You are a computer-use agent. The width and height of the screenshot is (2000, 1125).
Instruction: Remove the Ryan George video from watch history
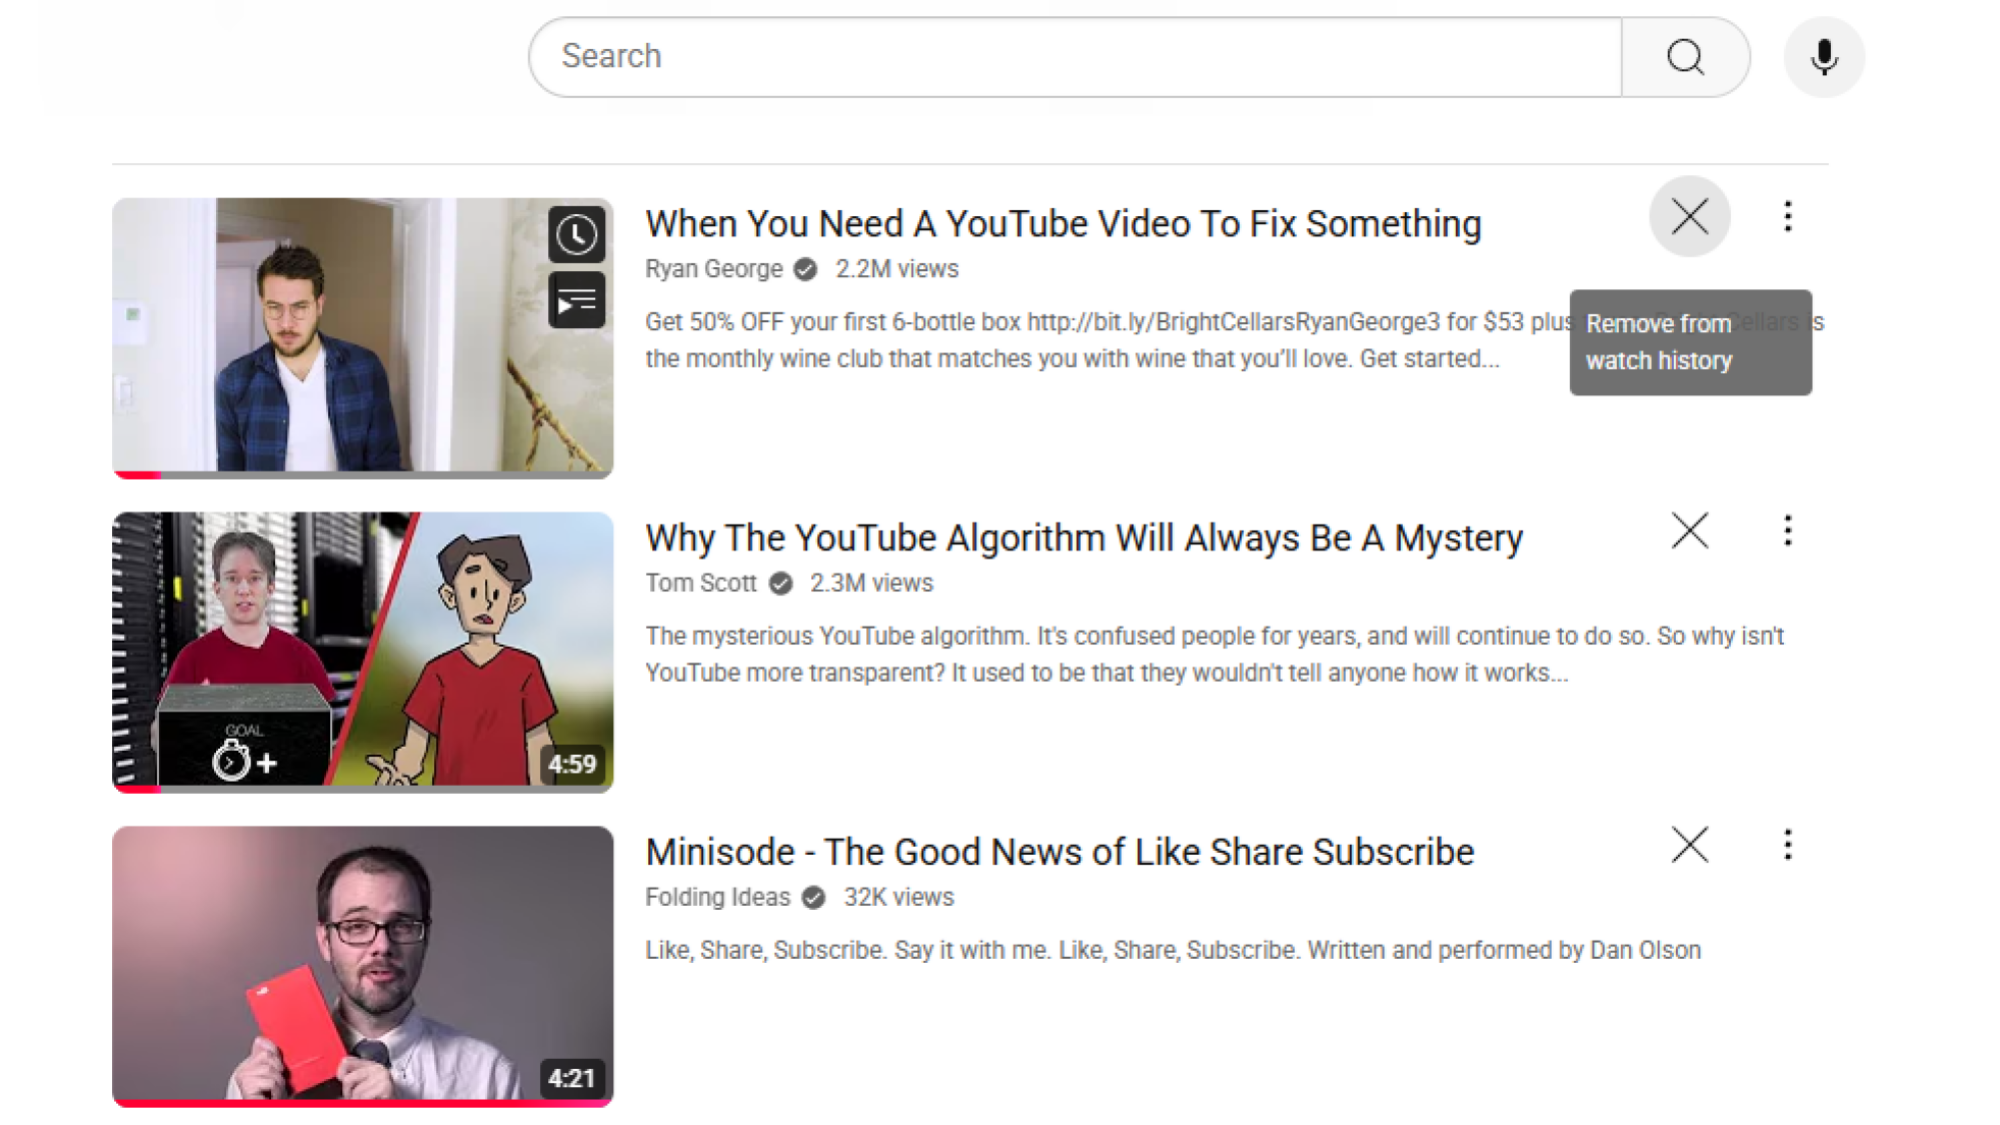pyautogui.click(x=1689, y=216)
